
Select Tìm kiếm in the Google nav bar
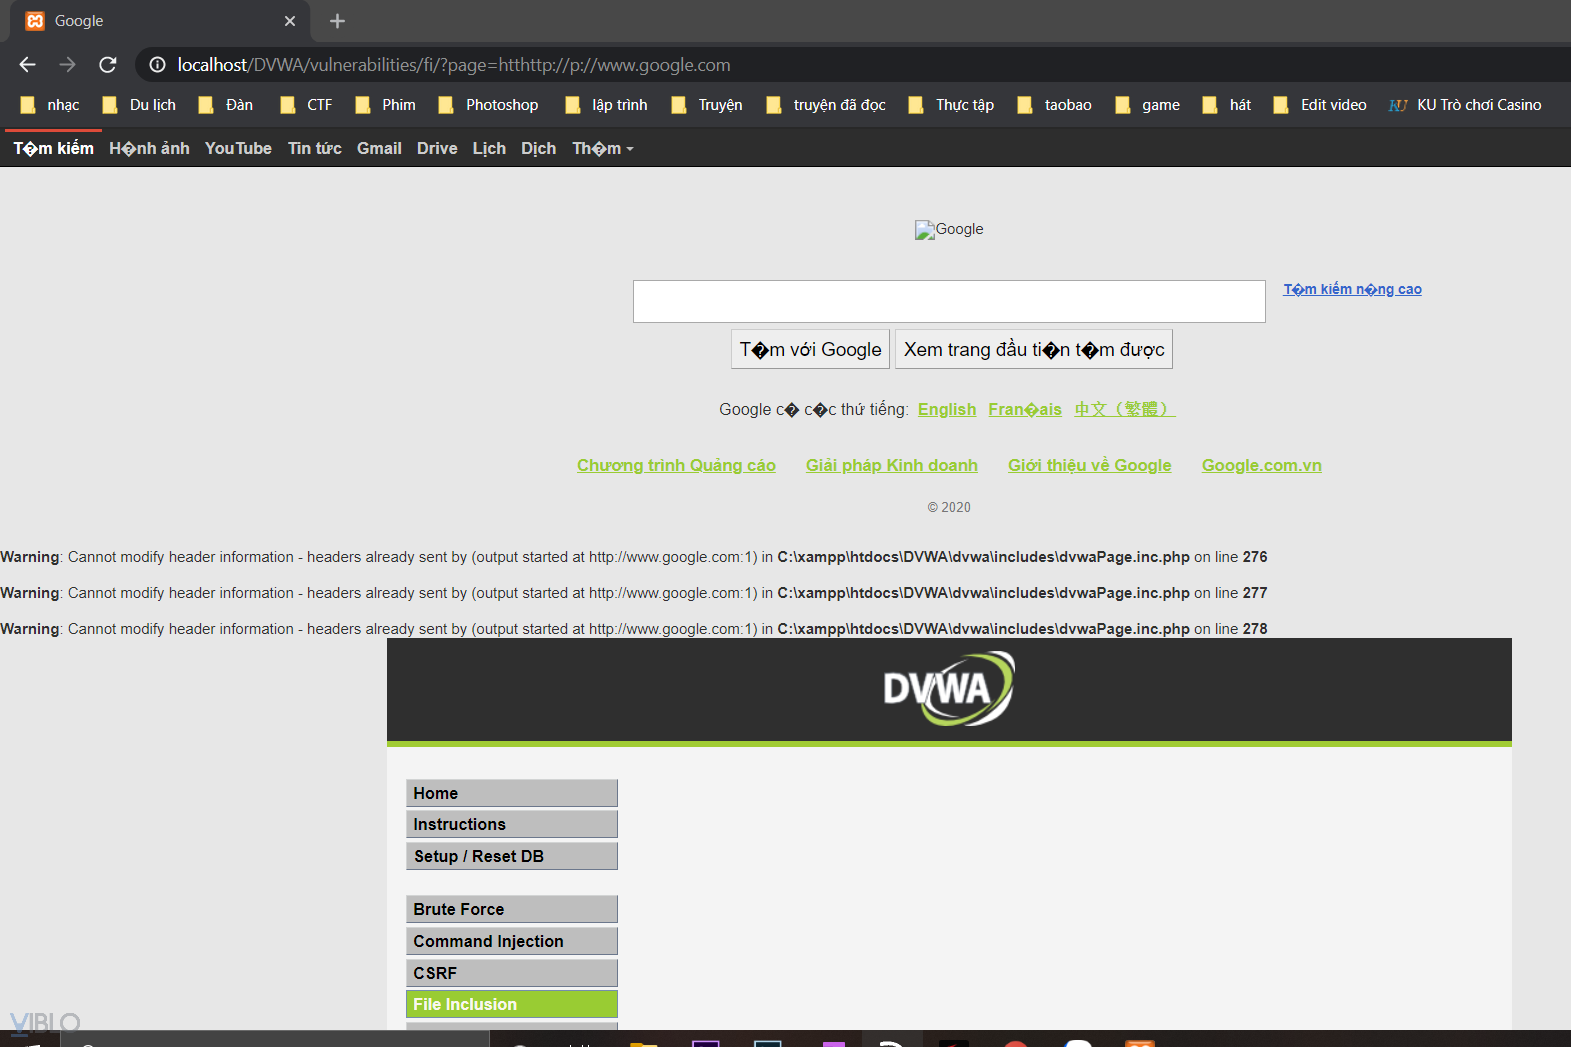[x=54, y=149]
